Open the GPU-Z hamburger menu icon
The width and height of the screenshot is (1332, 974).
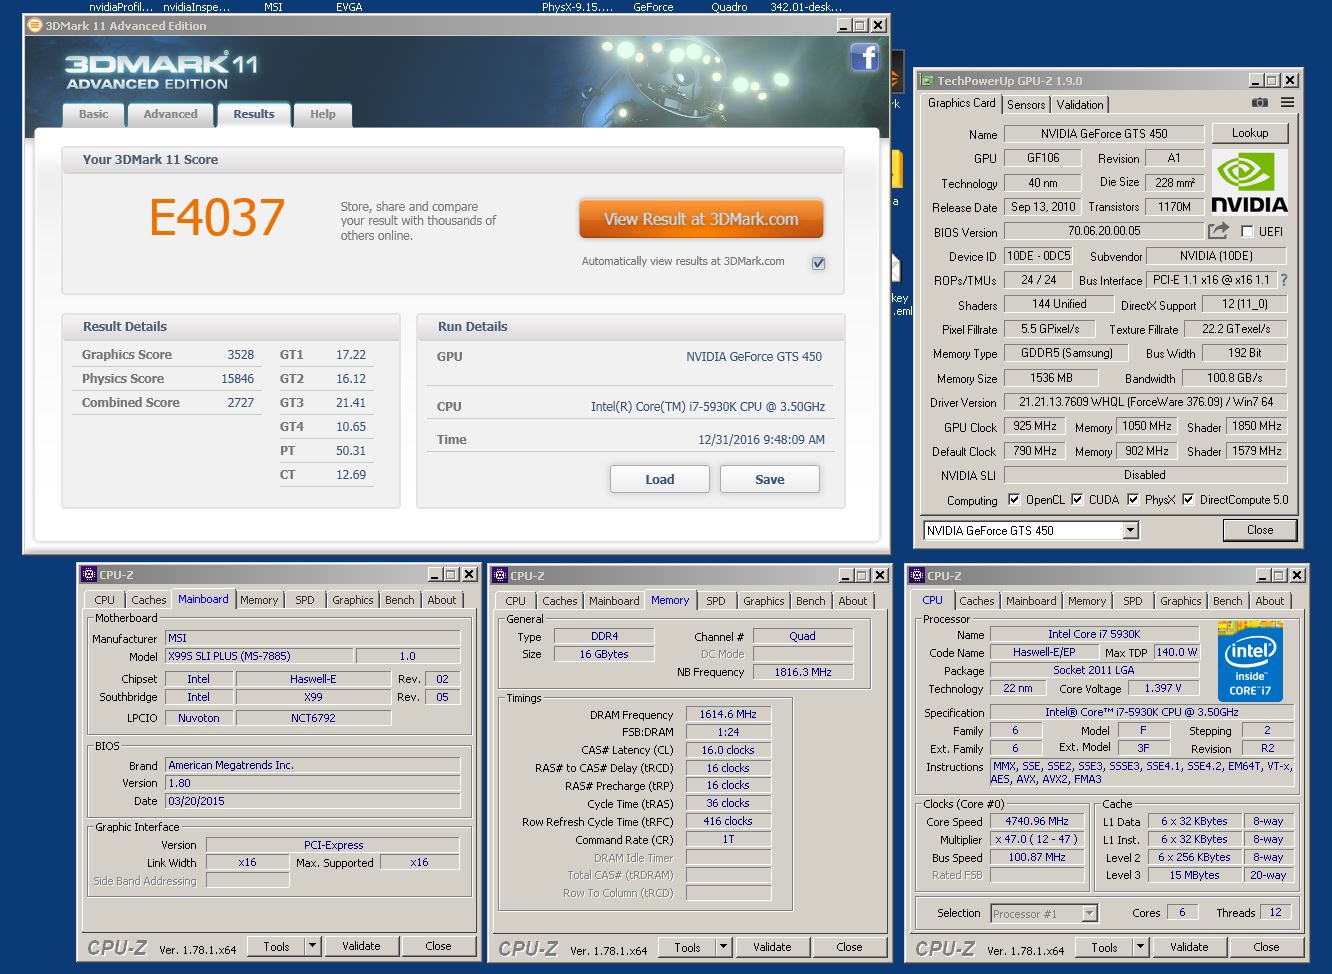1287,103
